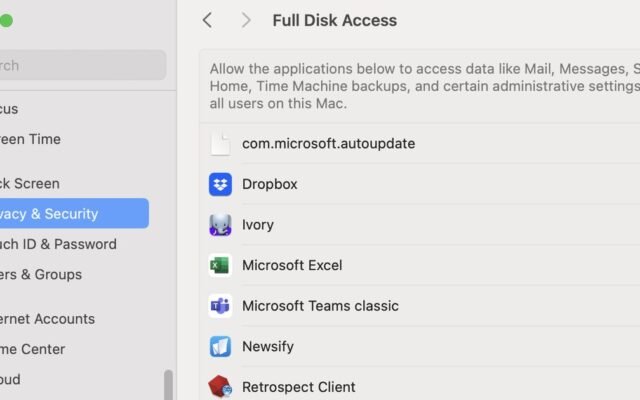Select the Retrospect Client row text

pos(299,387)
